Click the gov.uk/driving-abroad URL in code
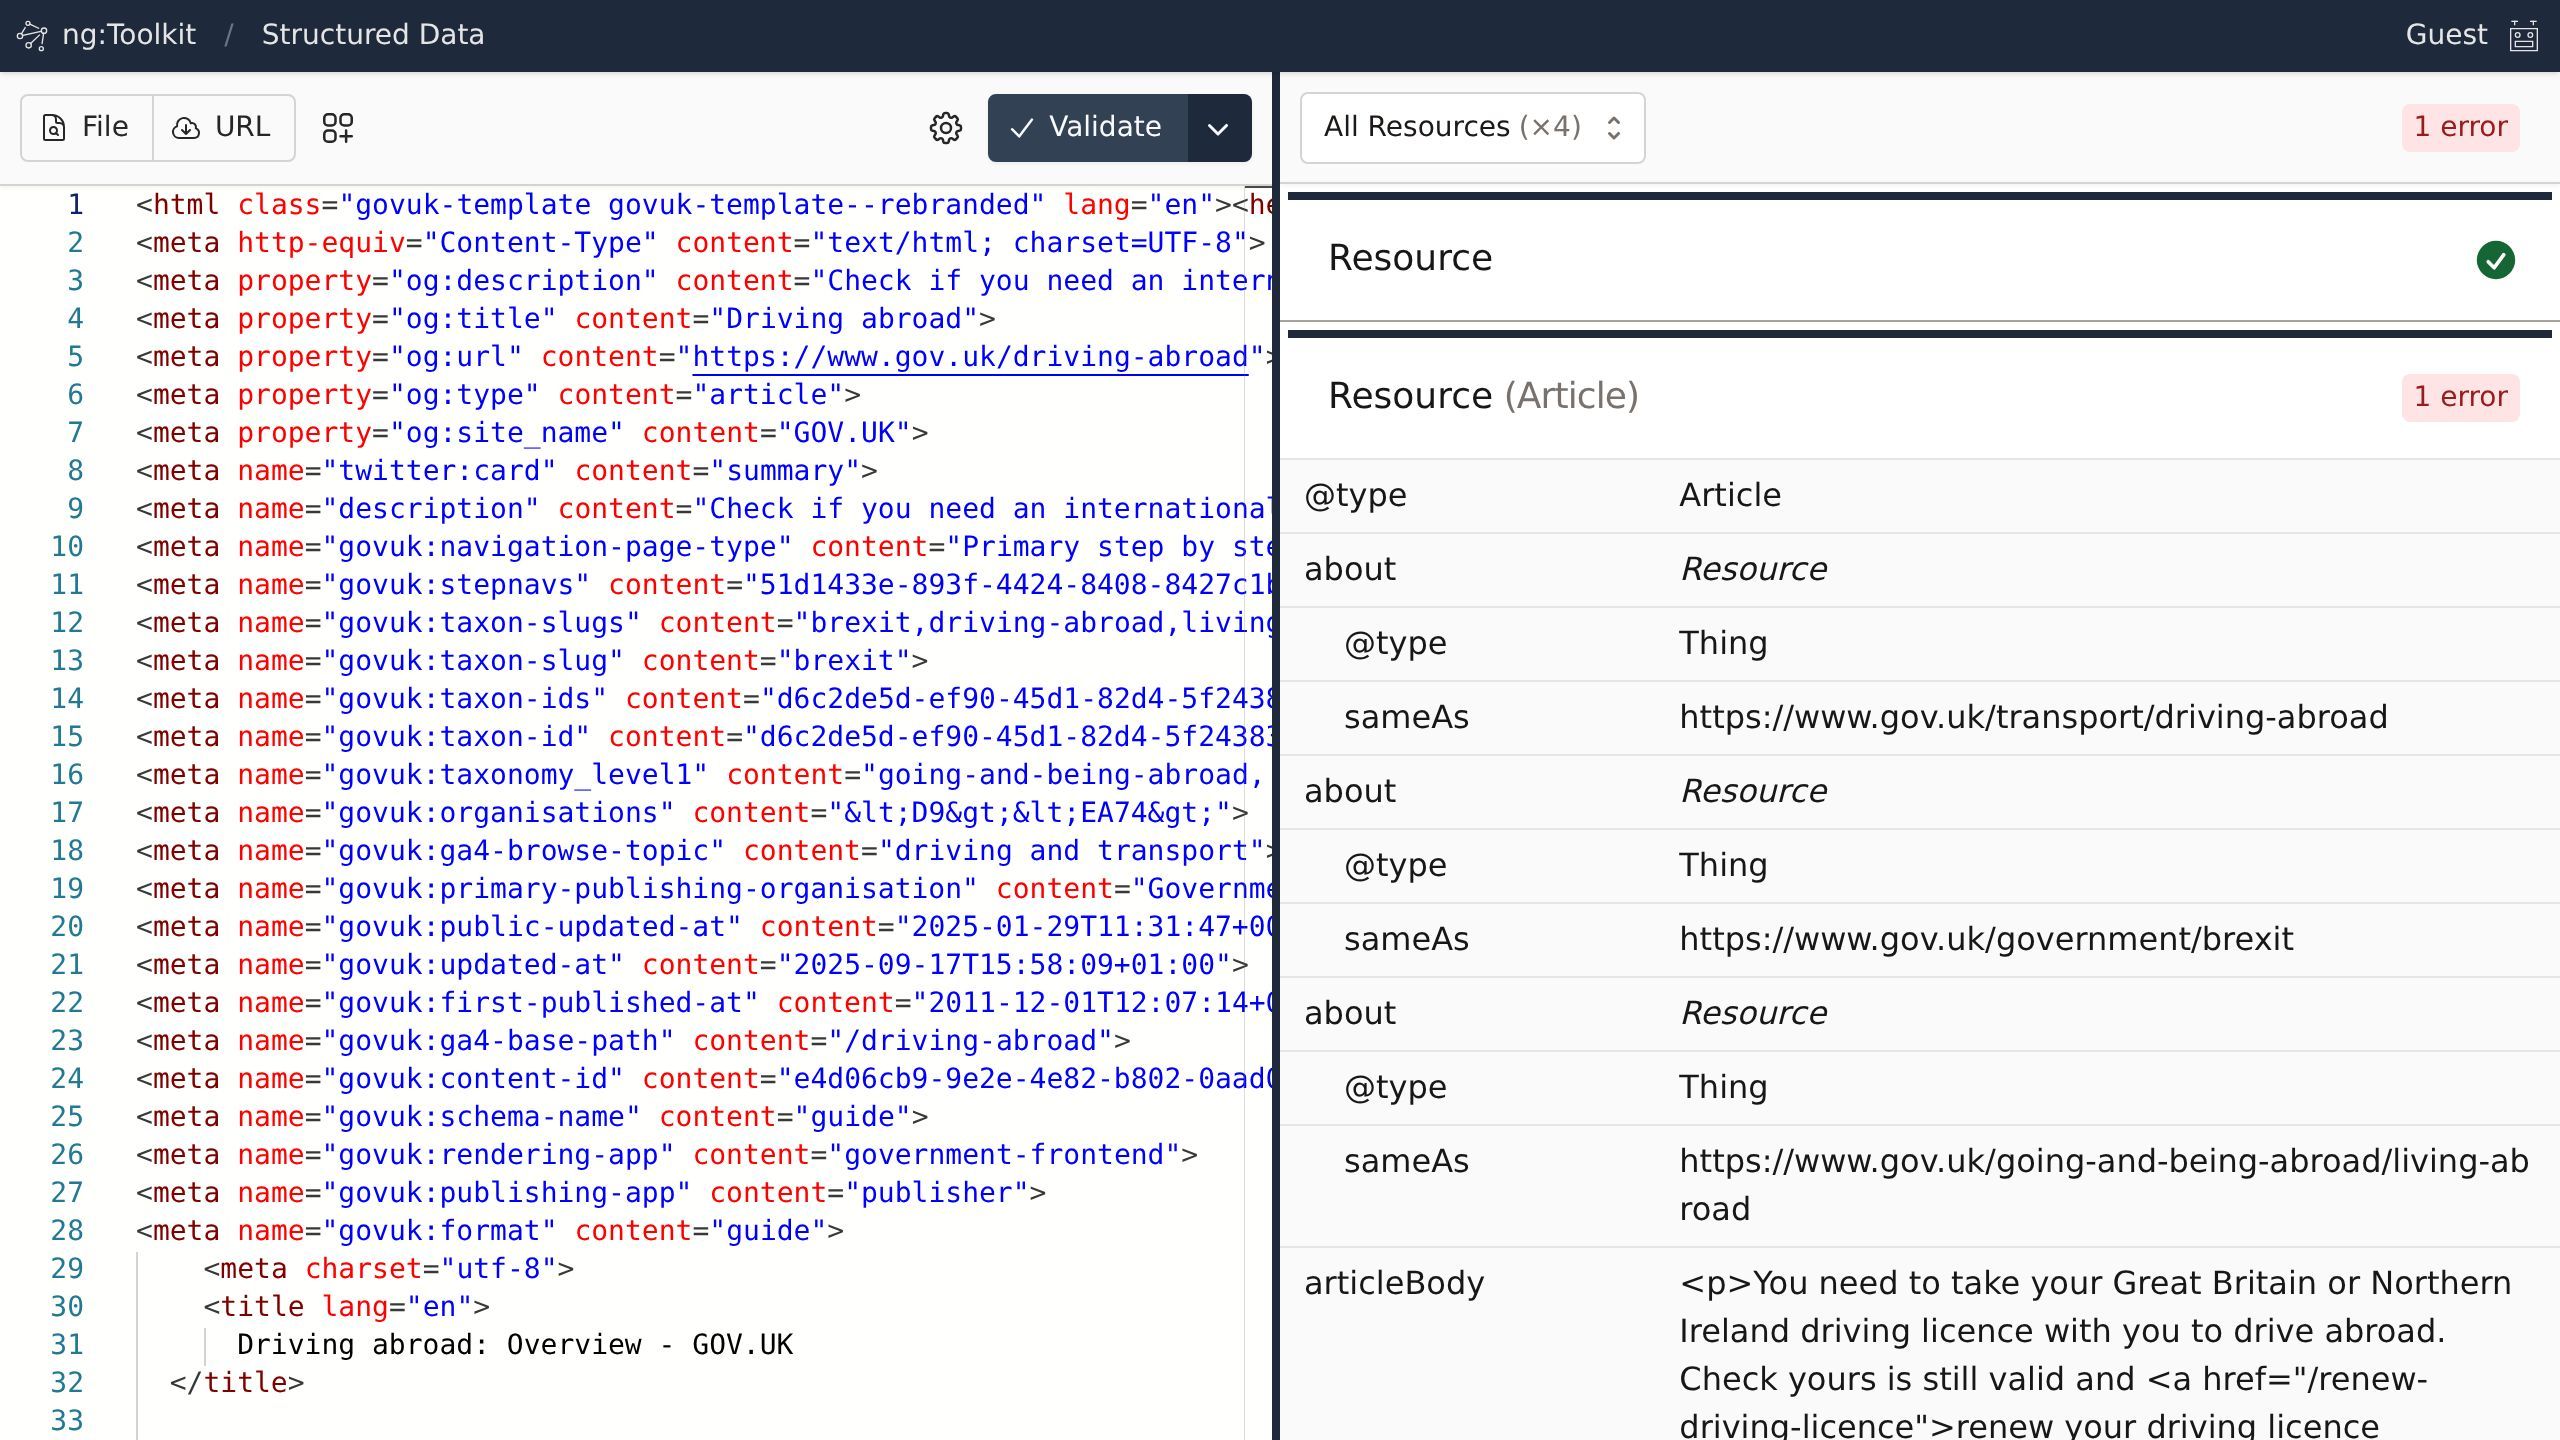The height and width of the screenshot is (1440, 2560). (969, 357)
